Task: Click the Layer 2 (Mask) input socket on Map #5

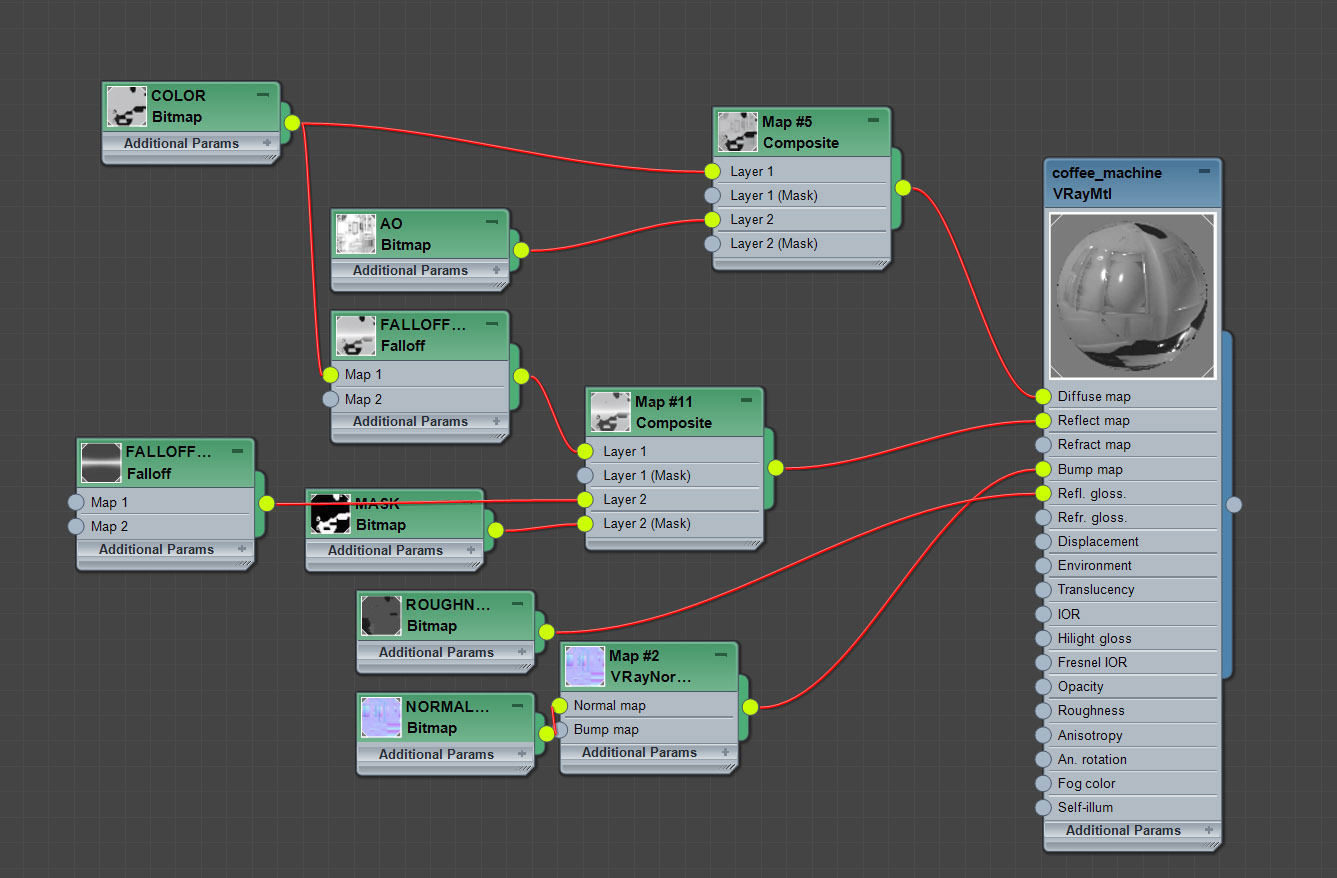Action: 712,243
